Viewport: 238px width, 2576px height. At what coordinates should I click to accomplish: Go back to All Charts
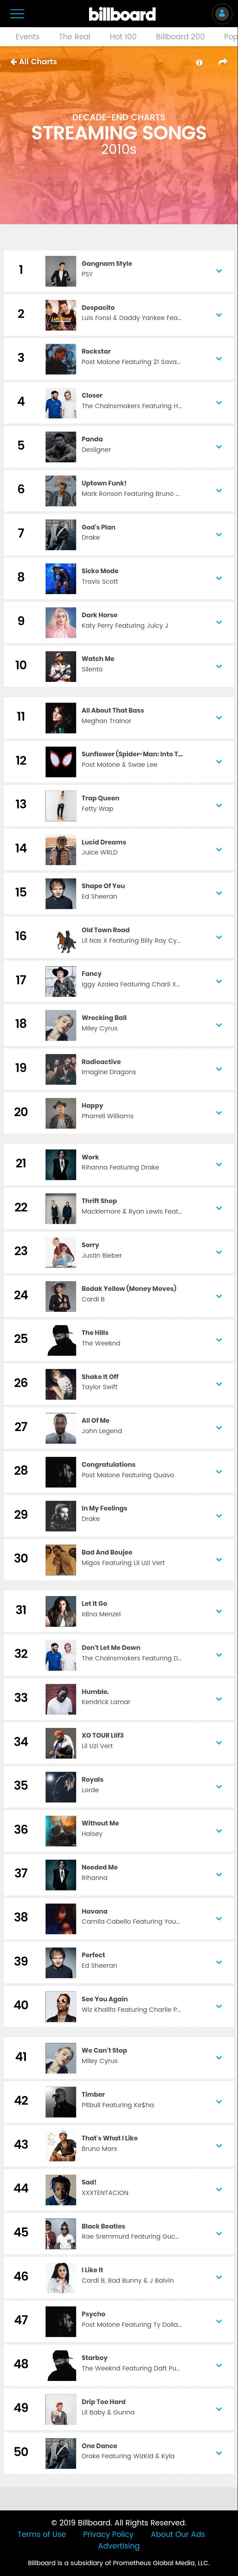(x=33, y=62)
